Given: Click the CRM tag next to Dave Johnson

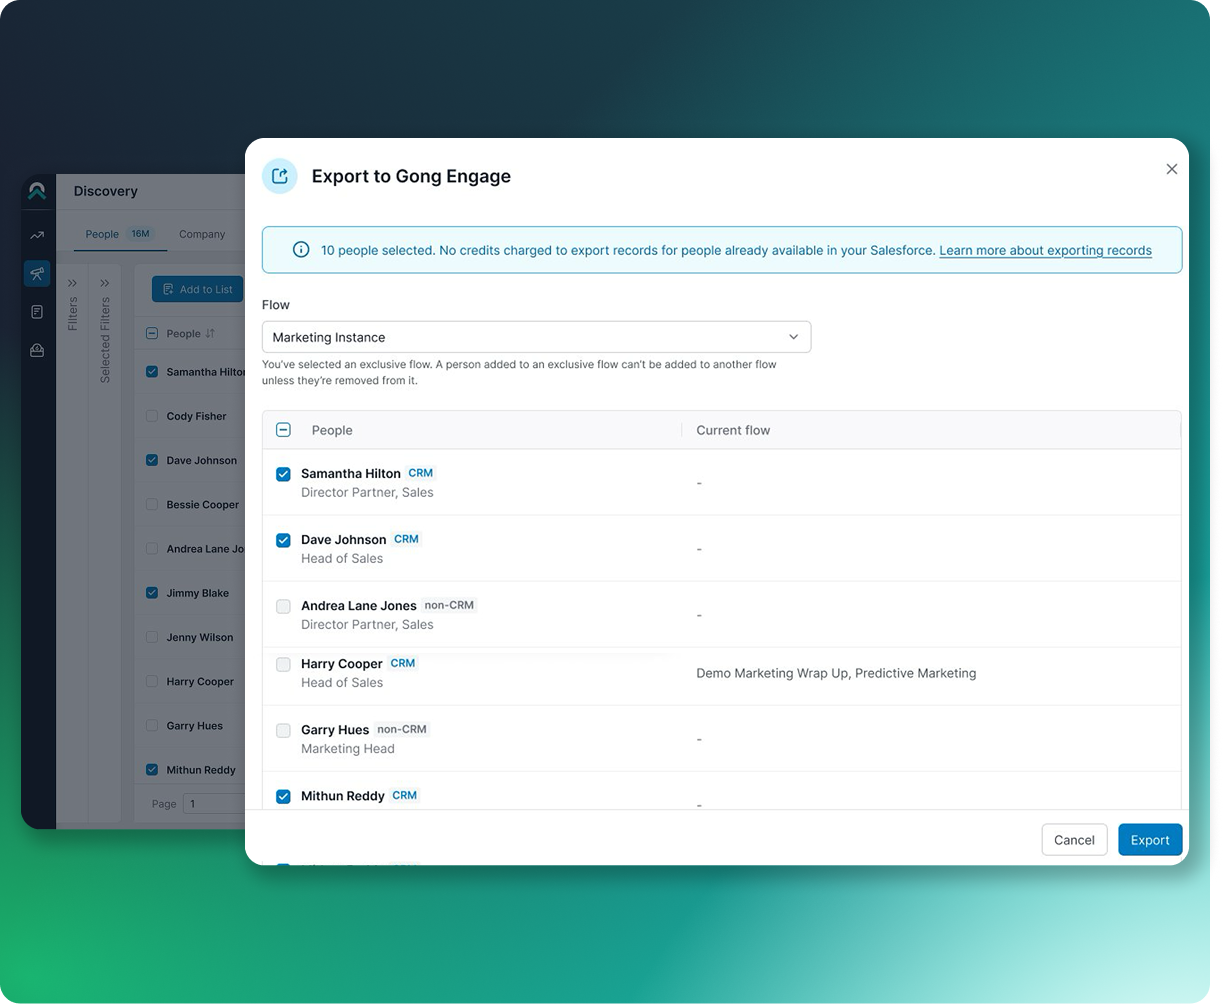Looking at the screenshot, I should click(x=406, y=539).
